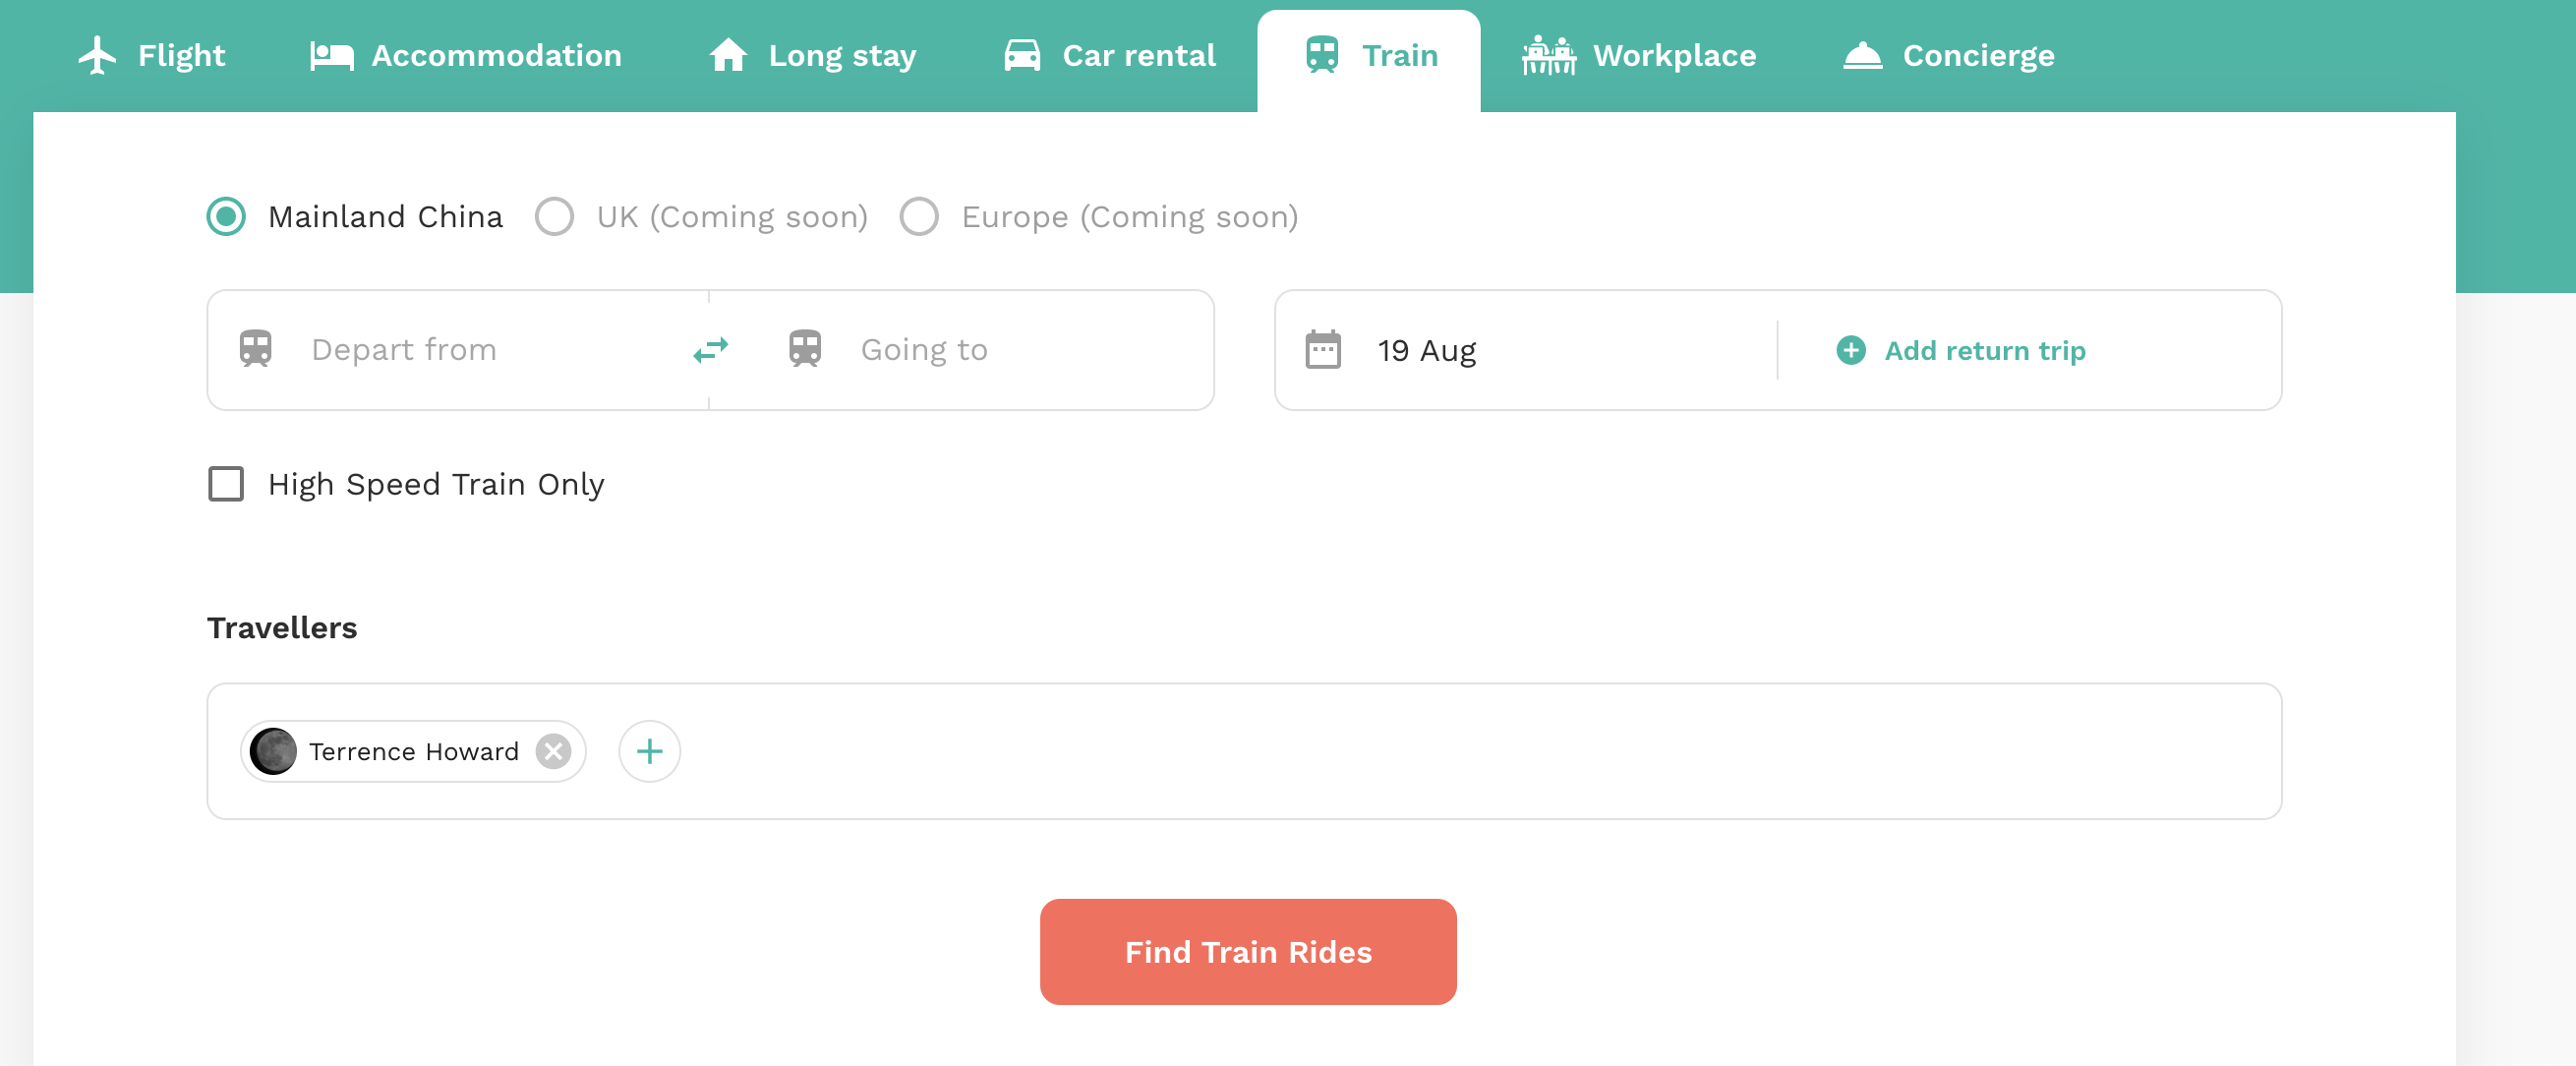
Task: Open the Going to station field
Action: 962,350
